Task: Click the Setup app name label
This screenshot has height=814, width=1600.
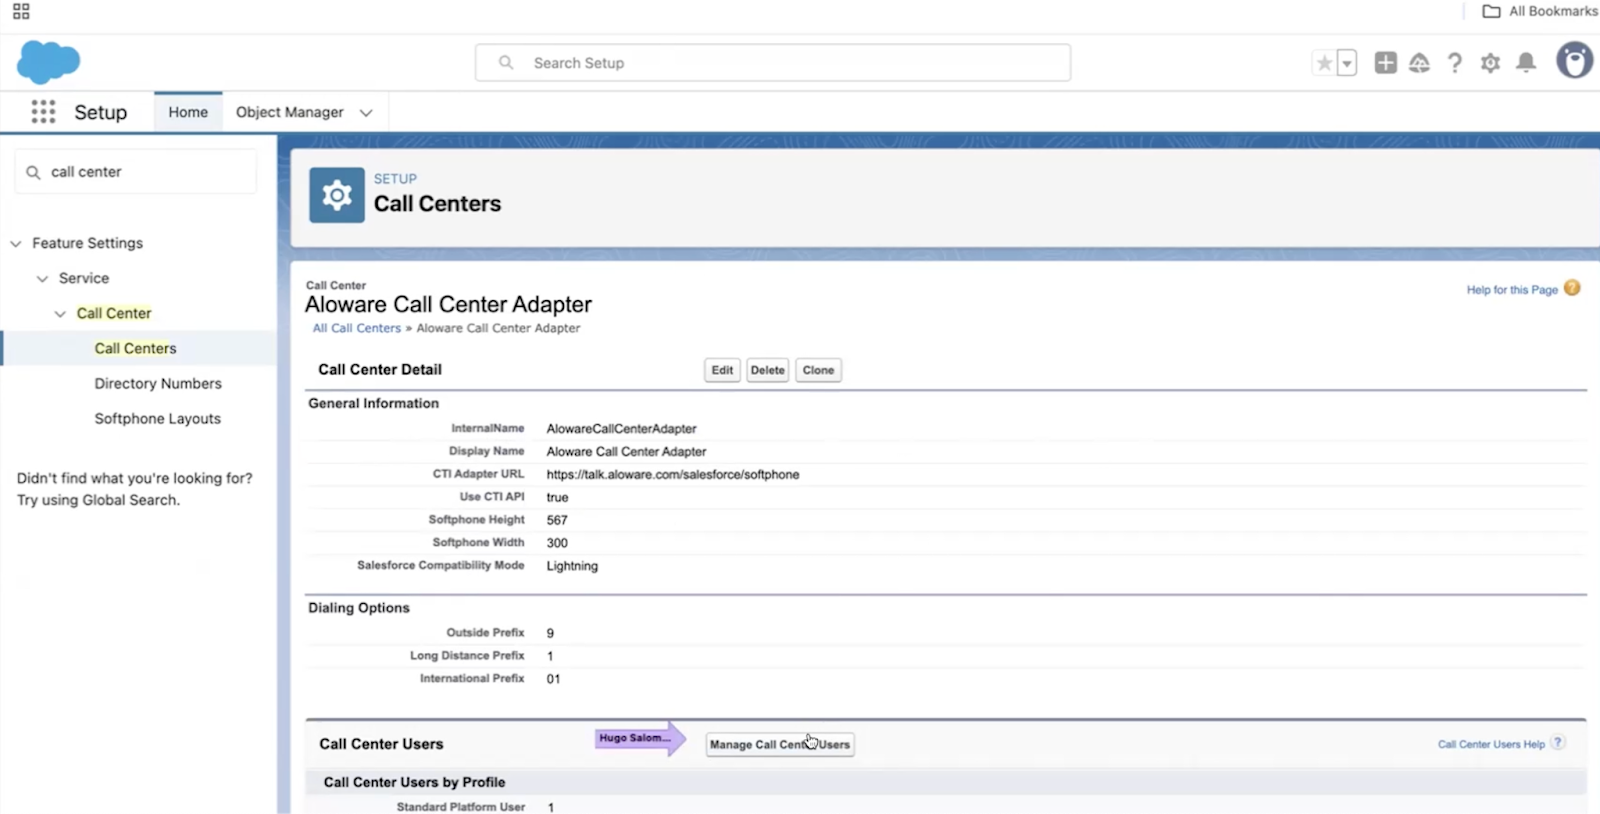Action: pos(101,112)
